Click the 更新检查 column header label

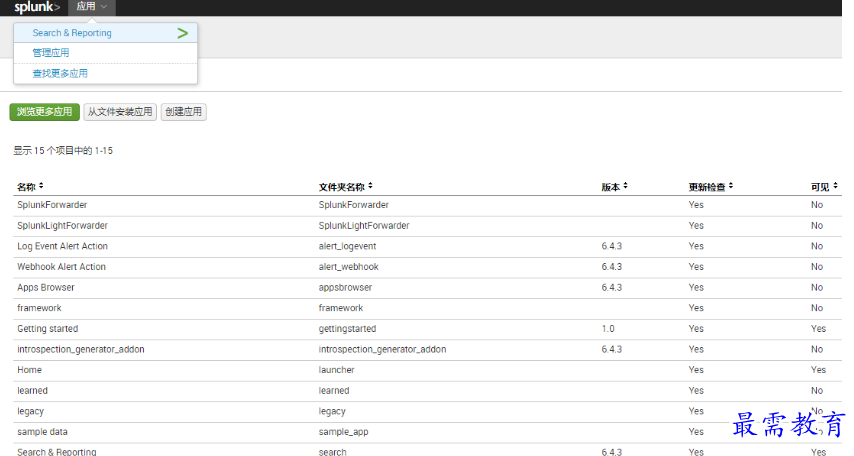pyautogui.click(x=707, y=187)
